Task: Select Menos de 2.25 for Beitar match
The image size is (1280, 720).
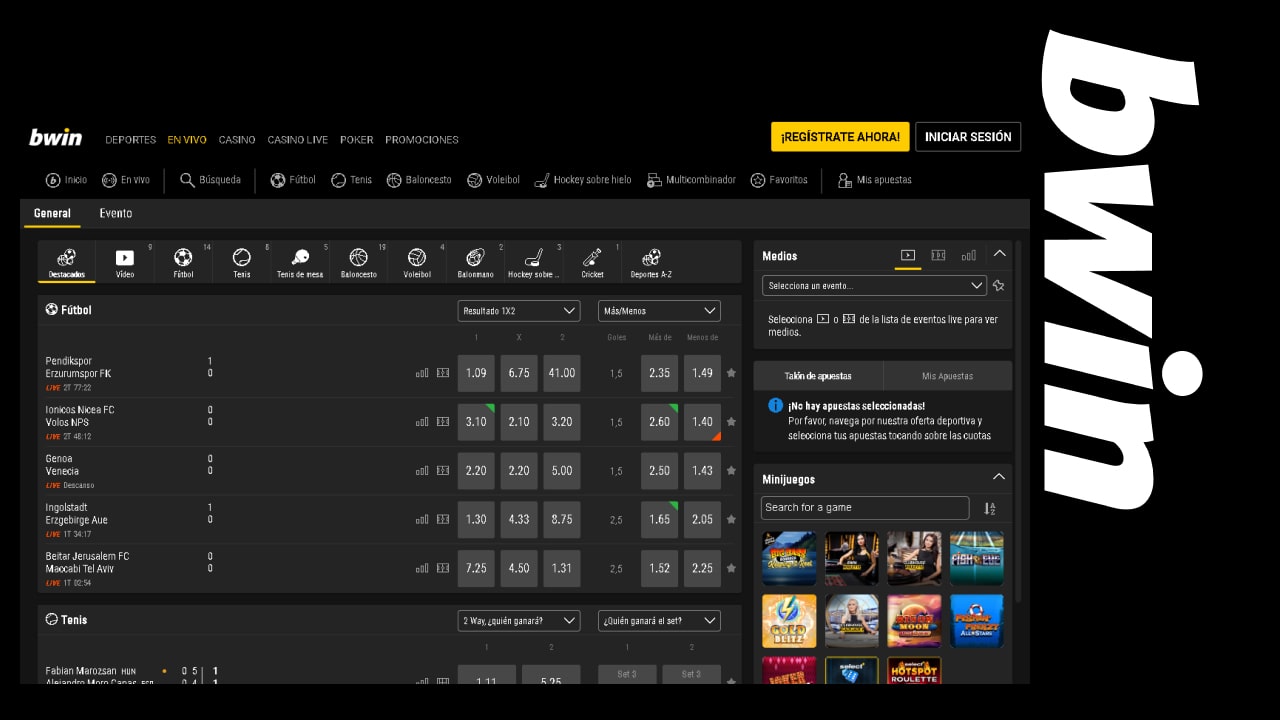Action: (x=702, y=569)
